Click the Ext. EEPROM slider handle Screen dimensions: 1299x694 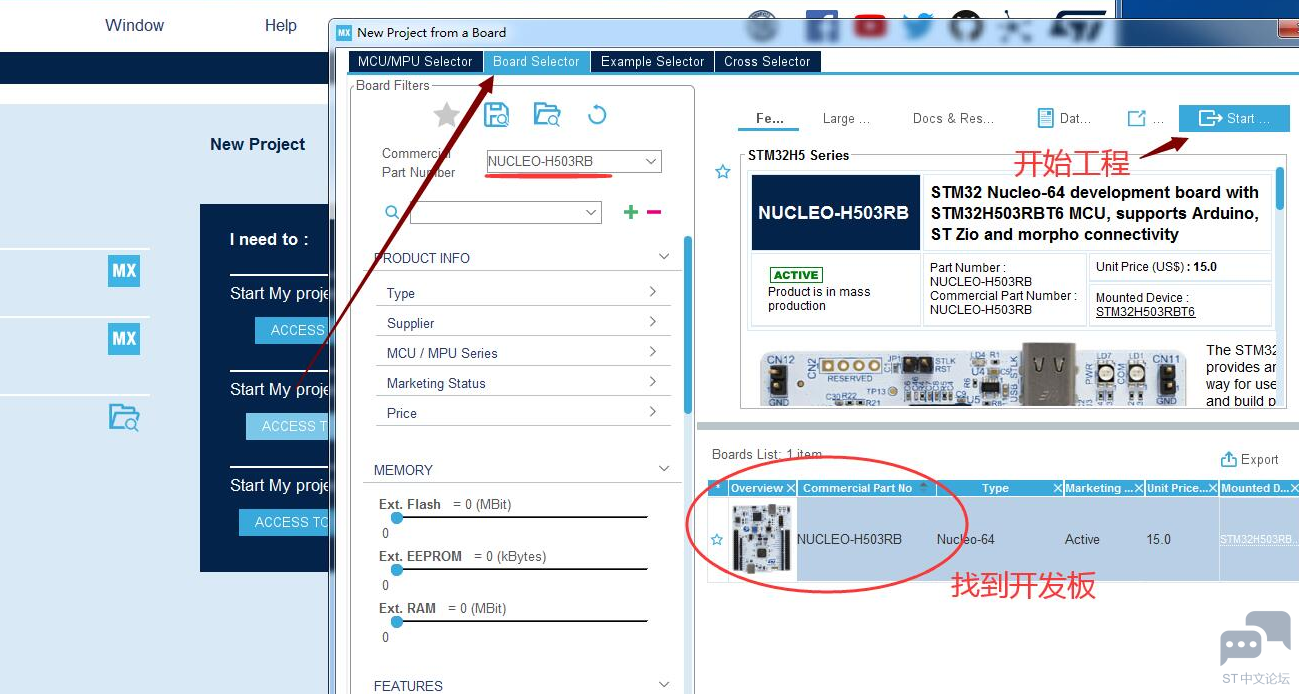[397, 569]
